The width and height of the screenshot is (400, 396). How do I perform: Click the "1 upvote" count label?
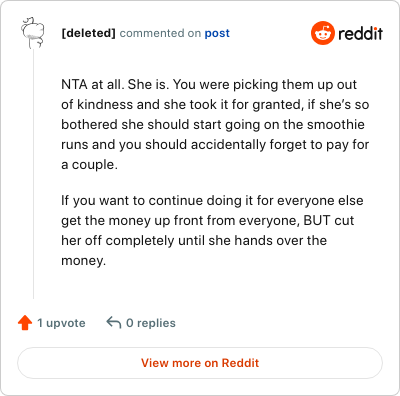click(61, 323)
